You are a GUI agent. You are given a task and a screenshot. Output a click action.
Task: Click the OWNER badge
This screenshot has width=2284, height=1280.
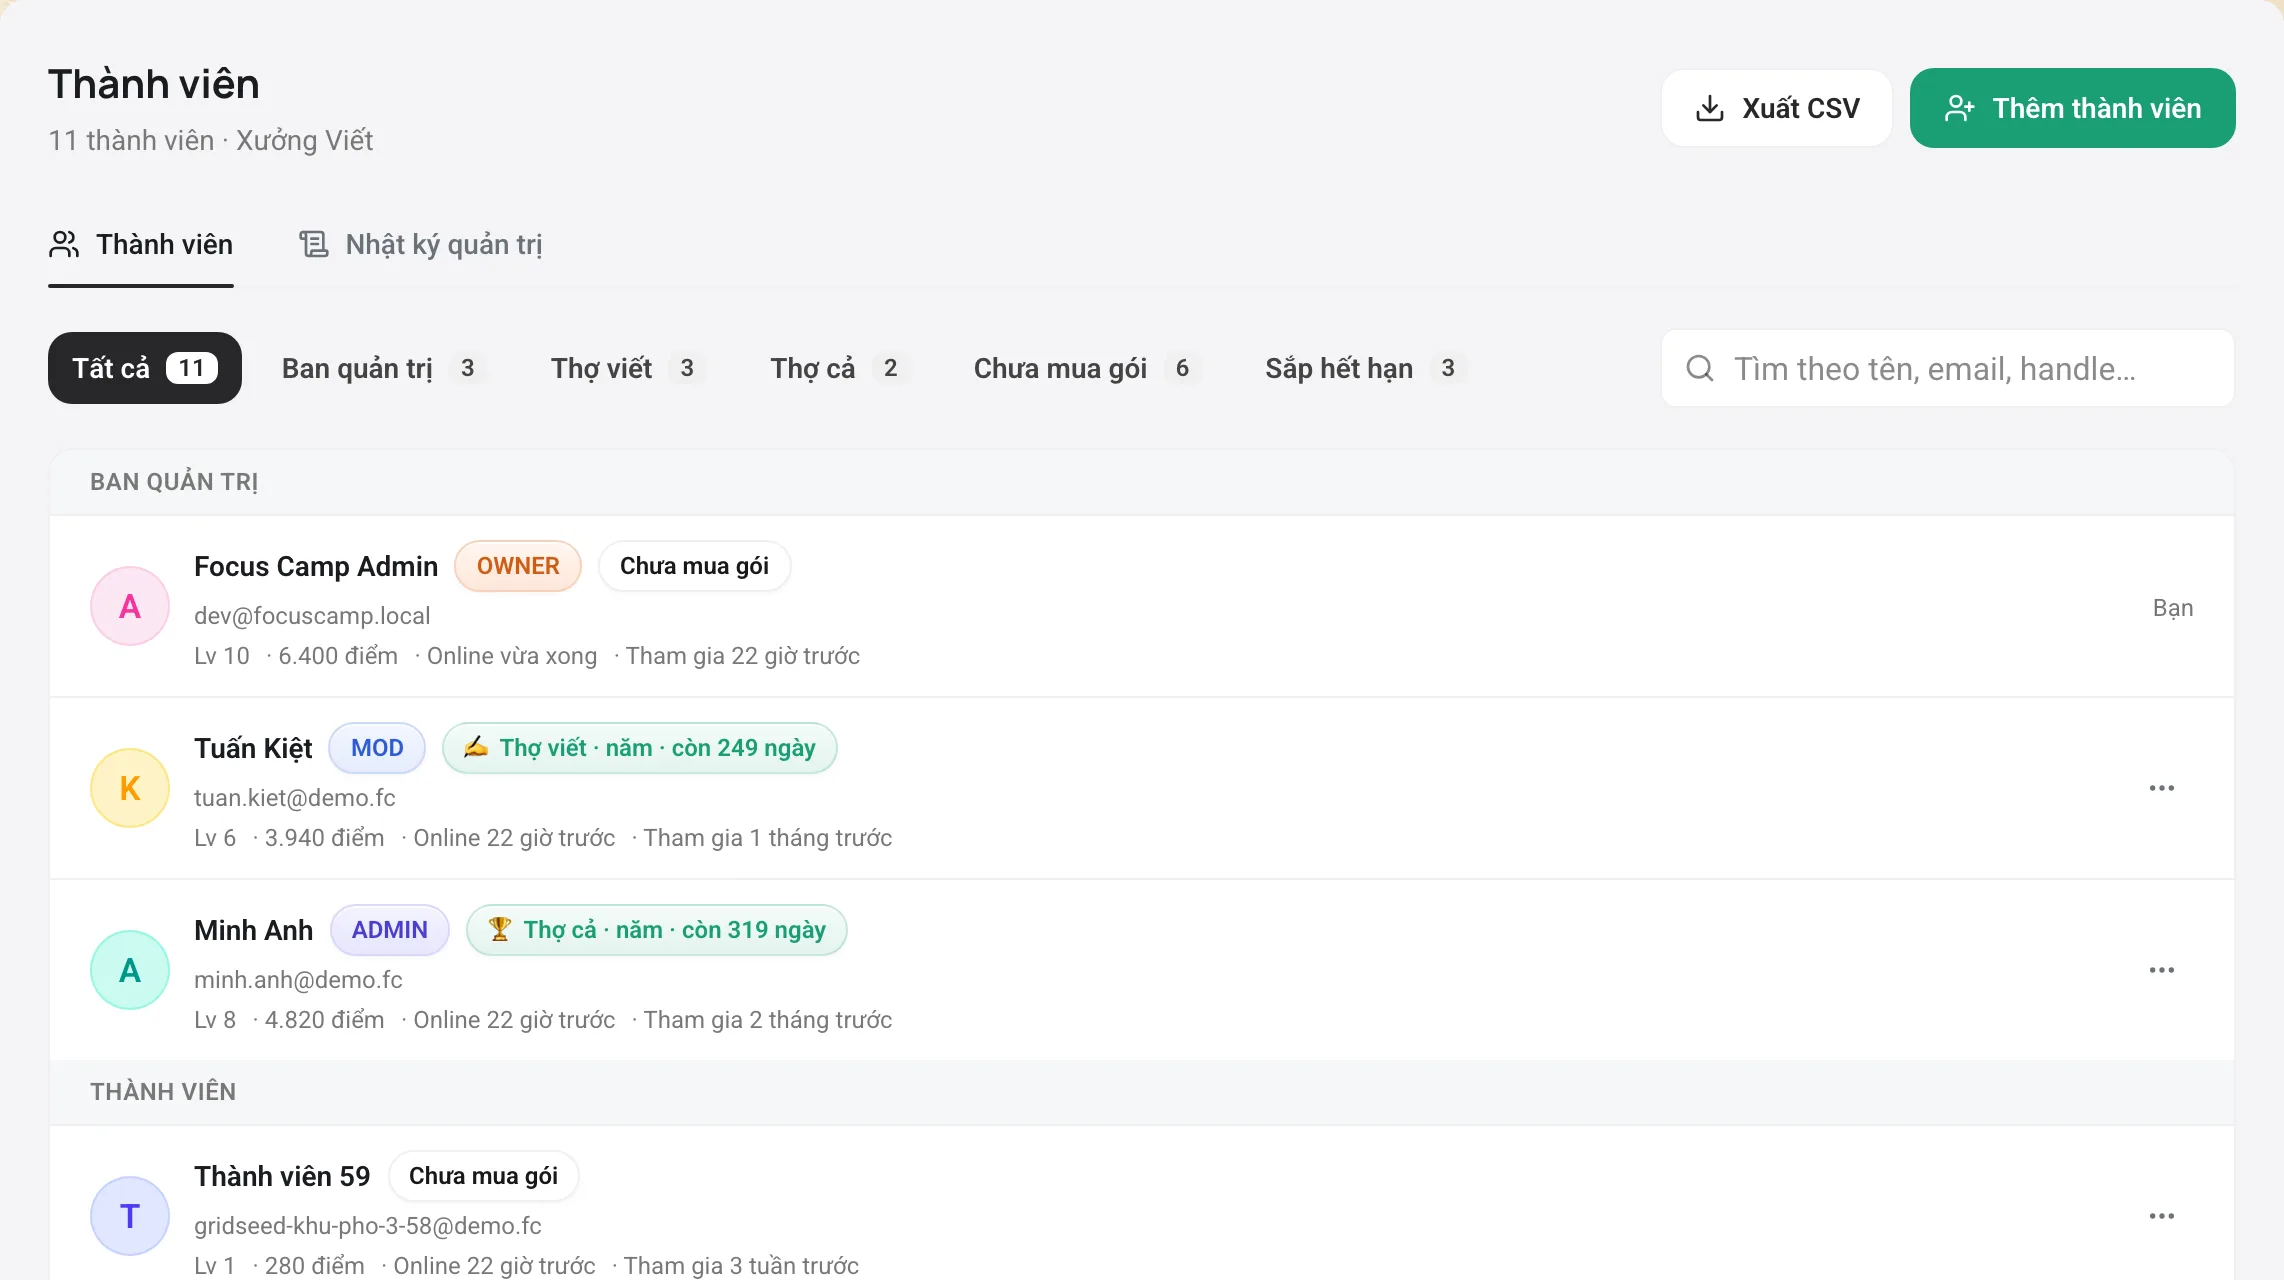[x=518, y=566]
